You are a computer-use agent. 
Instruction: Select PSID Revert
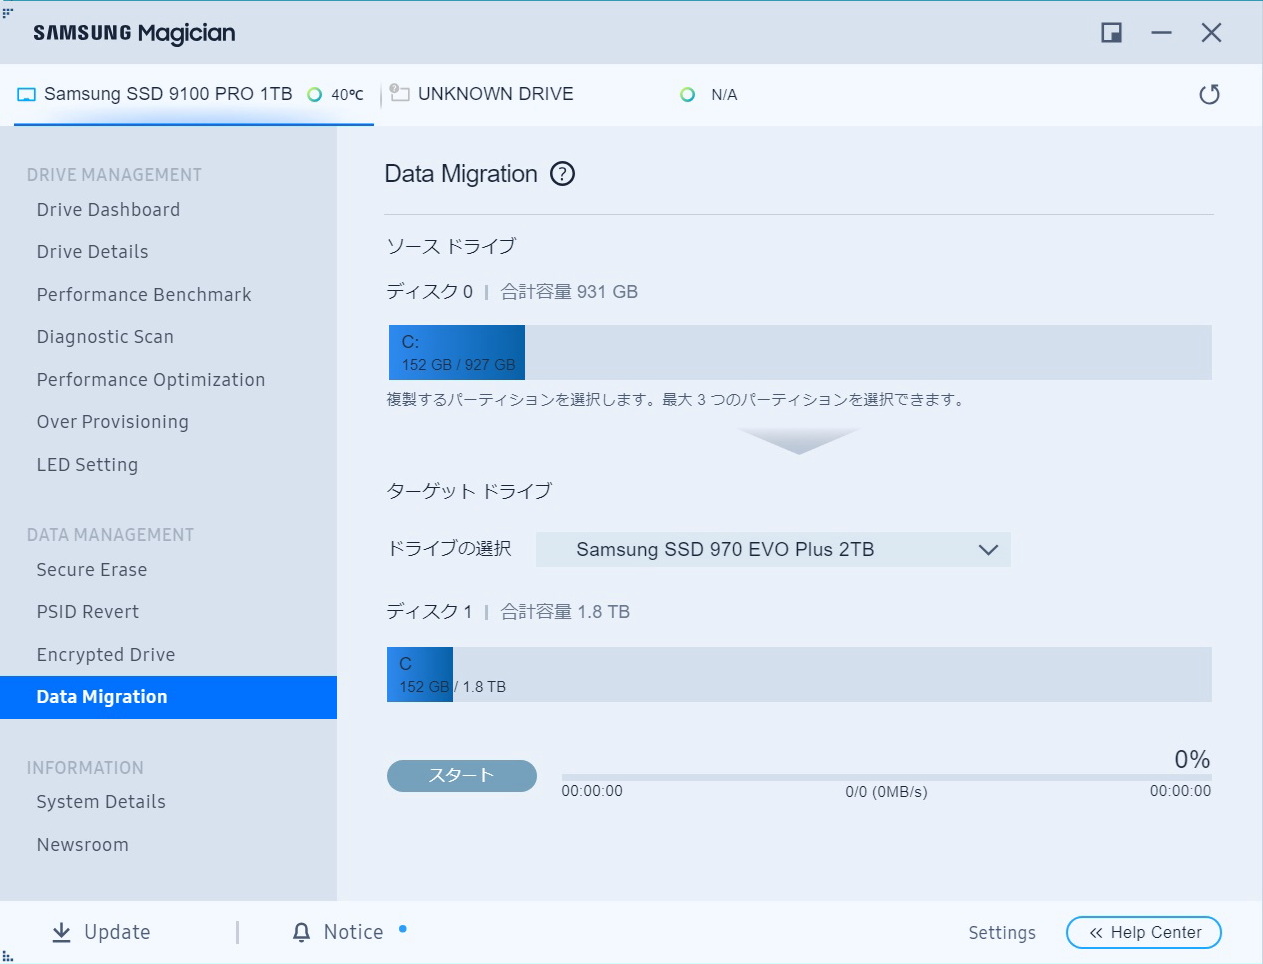(x=88, y=612)
